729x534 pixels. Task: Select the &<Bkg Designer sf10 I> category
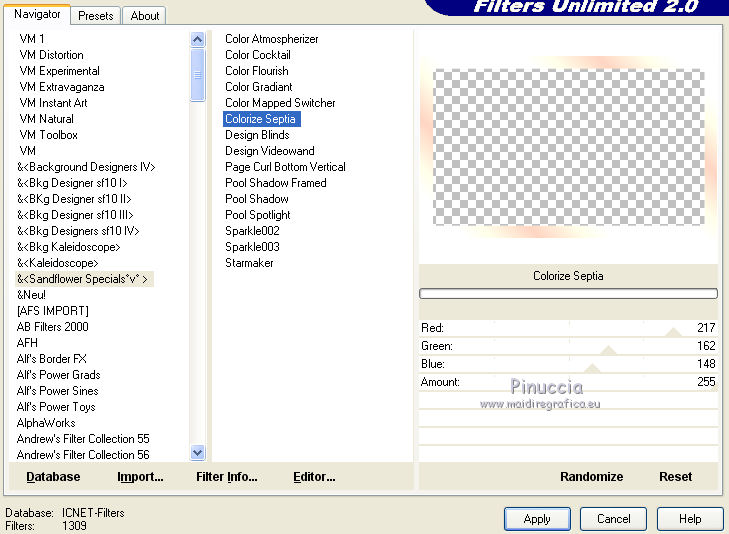pos(73,183)
